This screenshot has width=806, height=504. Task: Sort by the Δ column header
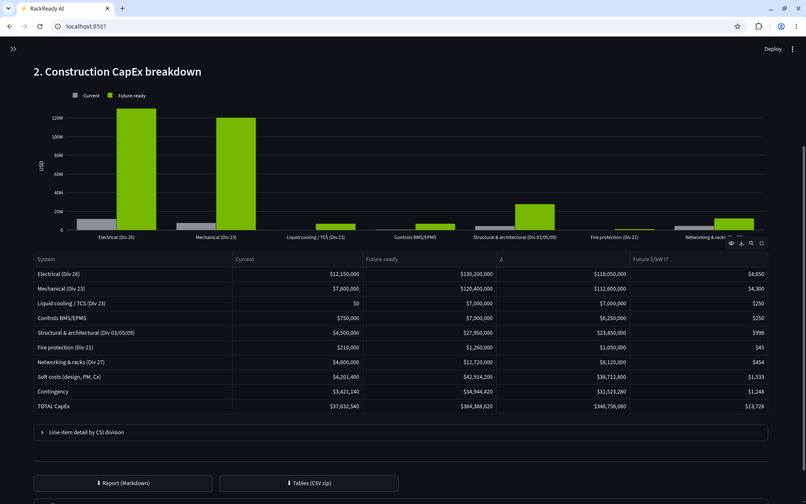563,259
